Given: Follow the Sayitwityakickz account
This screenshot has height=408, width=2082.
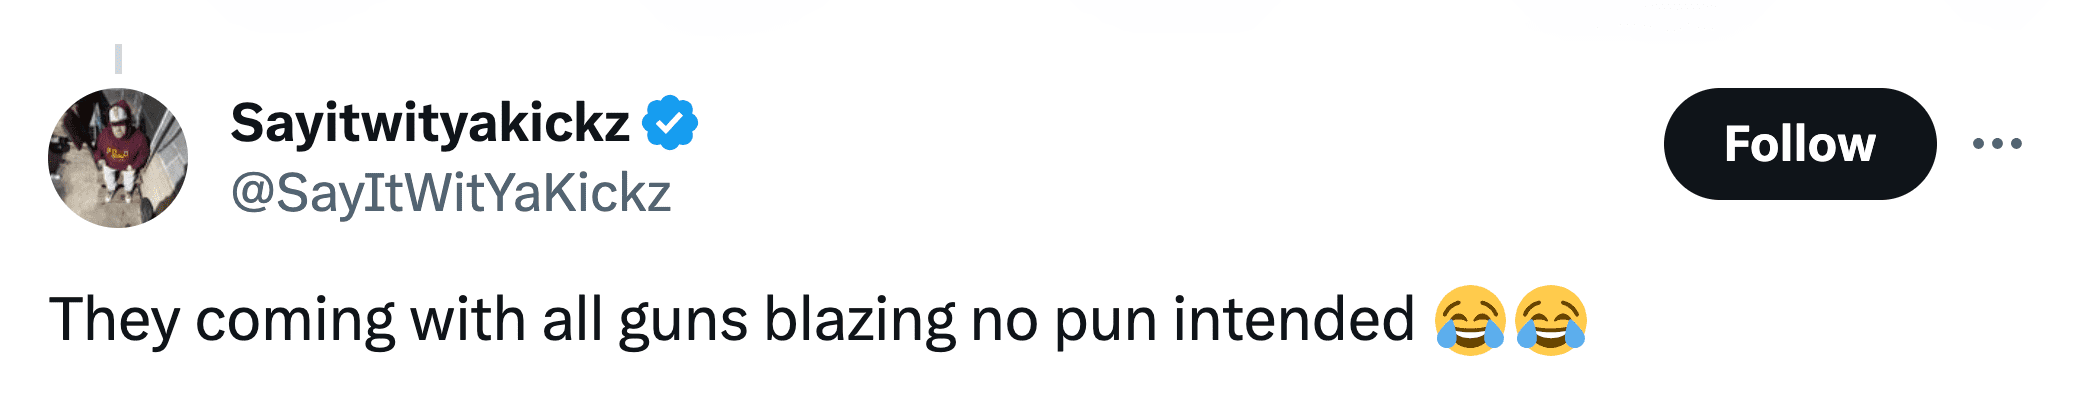Looking at the screenshot, I should coord(1800,144).
